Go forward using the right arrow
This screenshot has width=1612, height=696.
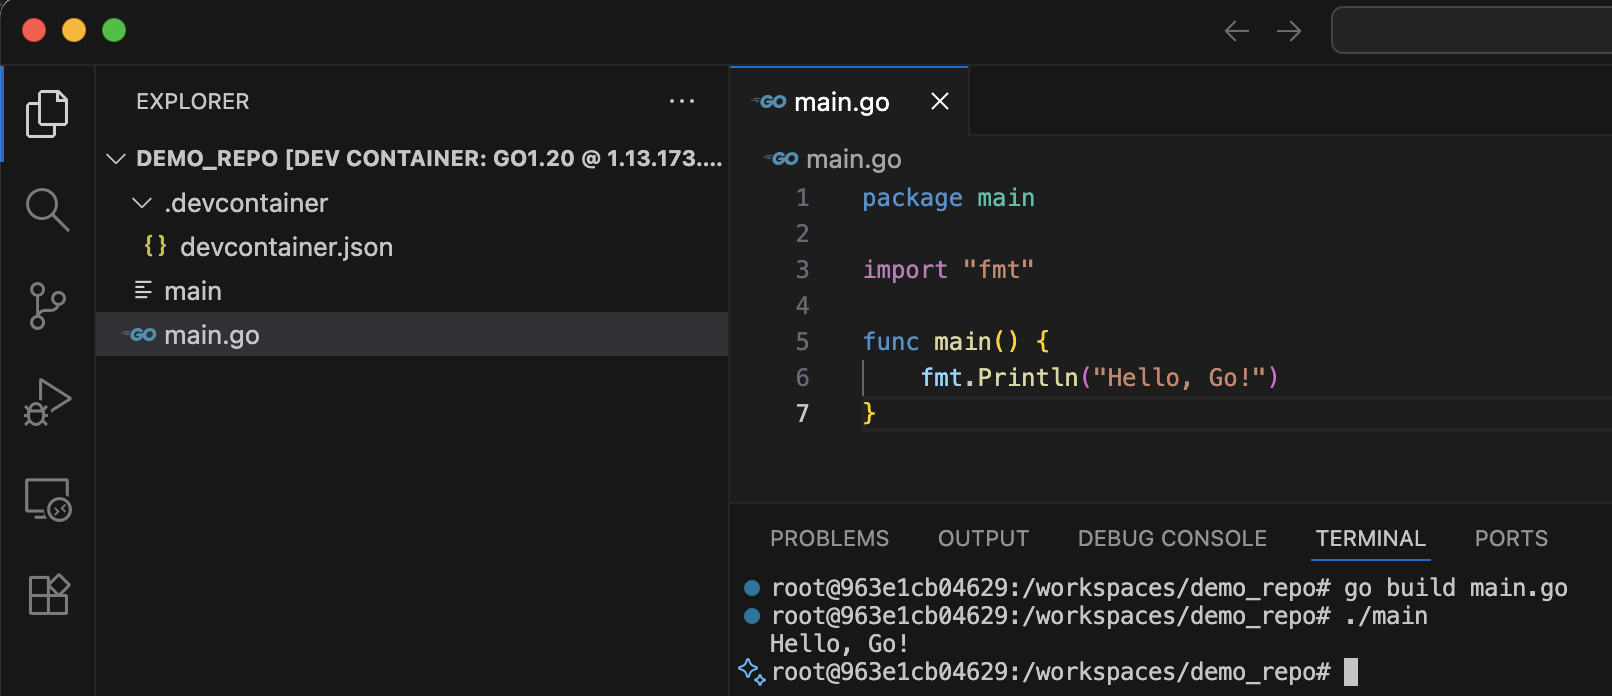click(1289, 31)
